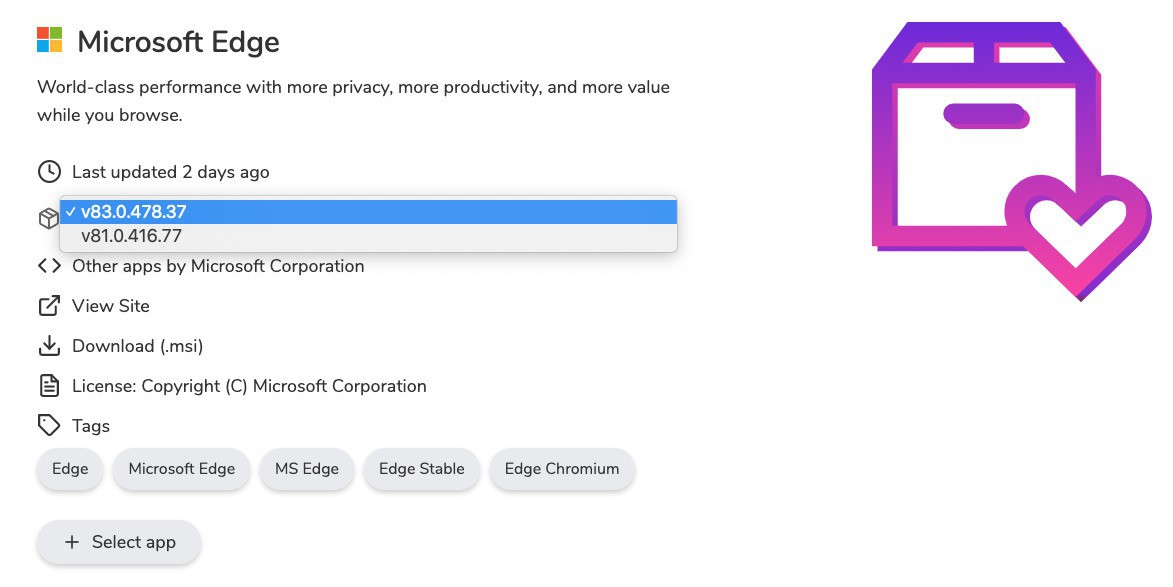The width and height of the screenshot is (1173, 587).
Task: Click the package box icon beside version list
Action: (49, 219)
